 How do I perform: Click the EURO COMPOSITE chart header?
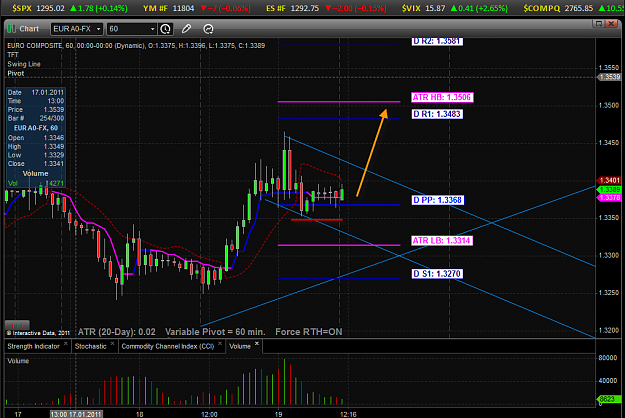click(136, 46)
